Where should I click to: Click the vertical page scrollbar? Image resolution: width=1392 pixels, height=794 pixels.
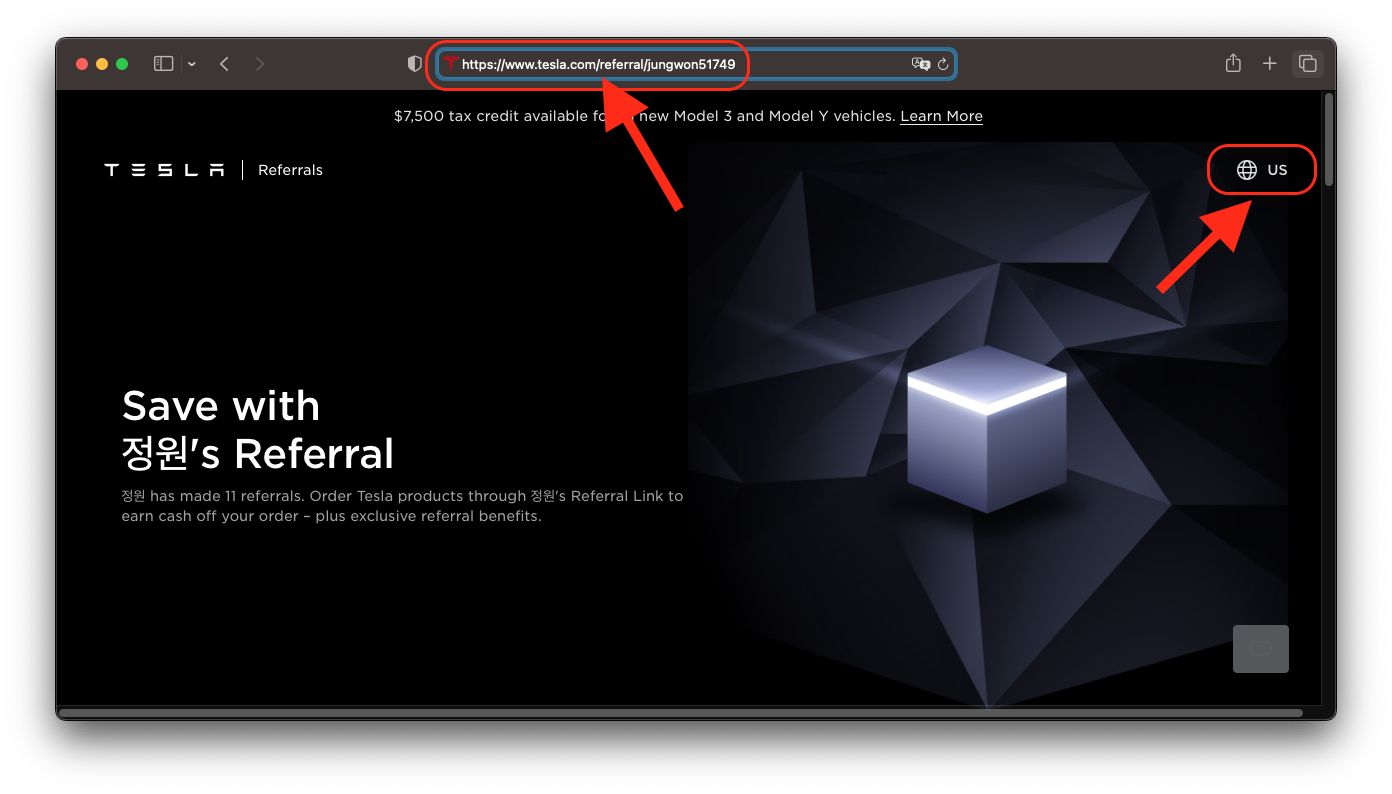pyautogui.click(x=1329, y=140)
